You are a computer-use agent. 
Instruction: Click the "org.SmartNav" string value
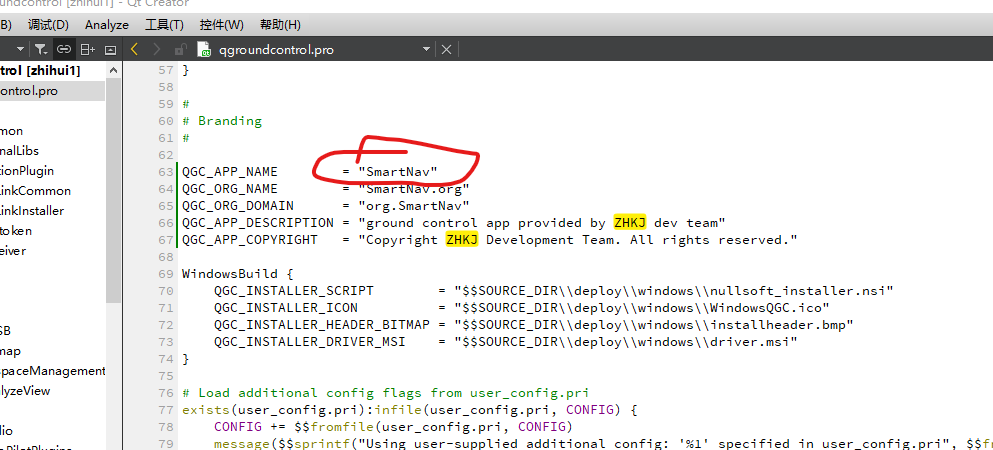414,206
